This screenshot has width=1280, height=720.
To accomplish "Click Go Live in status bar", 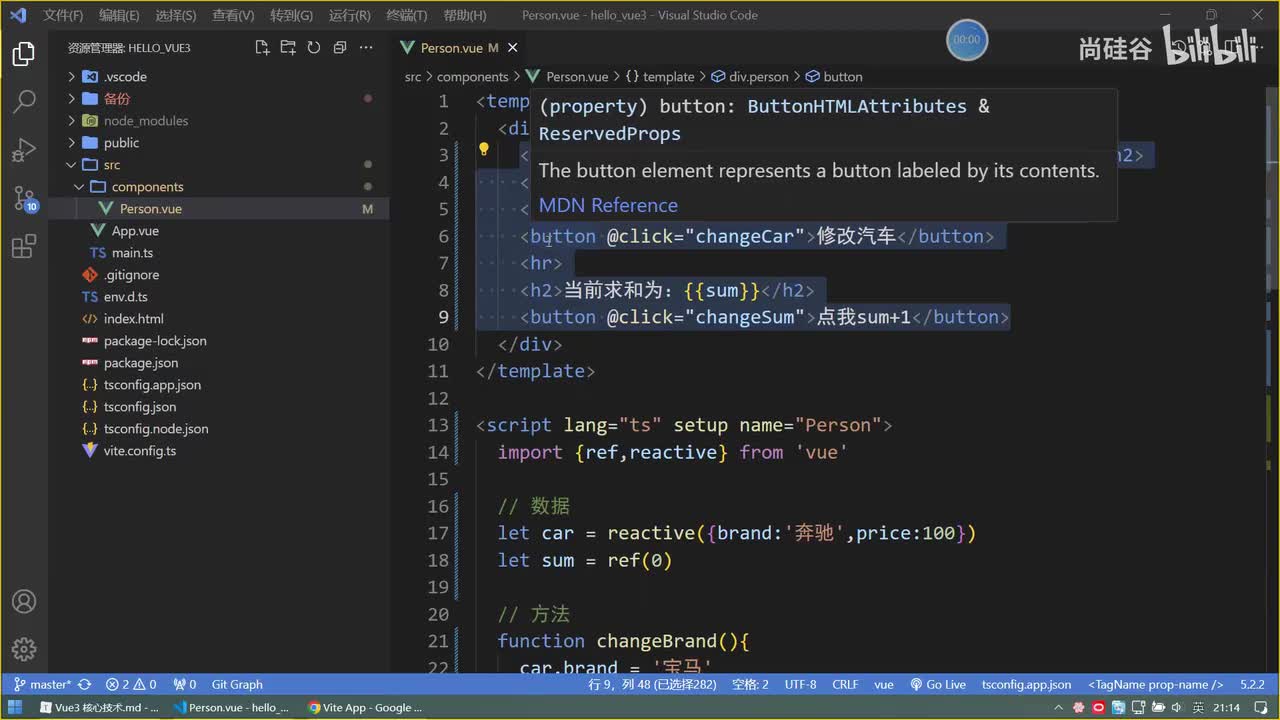I will [x=938, y=685].
